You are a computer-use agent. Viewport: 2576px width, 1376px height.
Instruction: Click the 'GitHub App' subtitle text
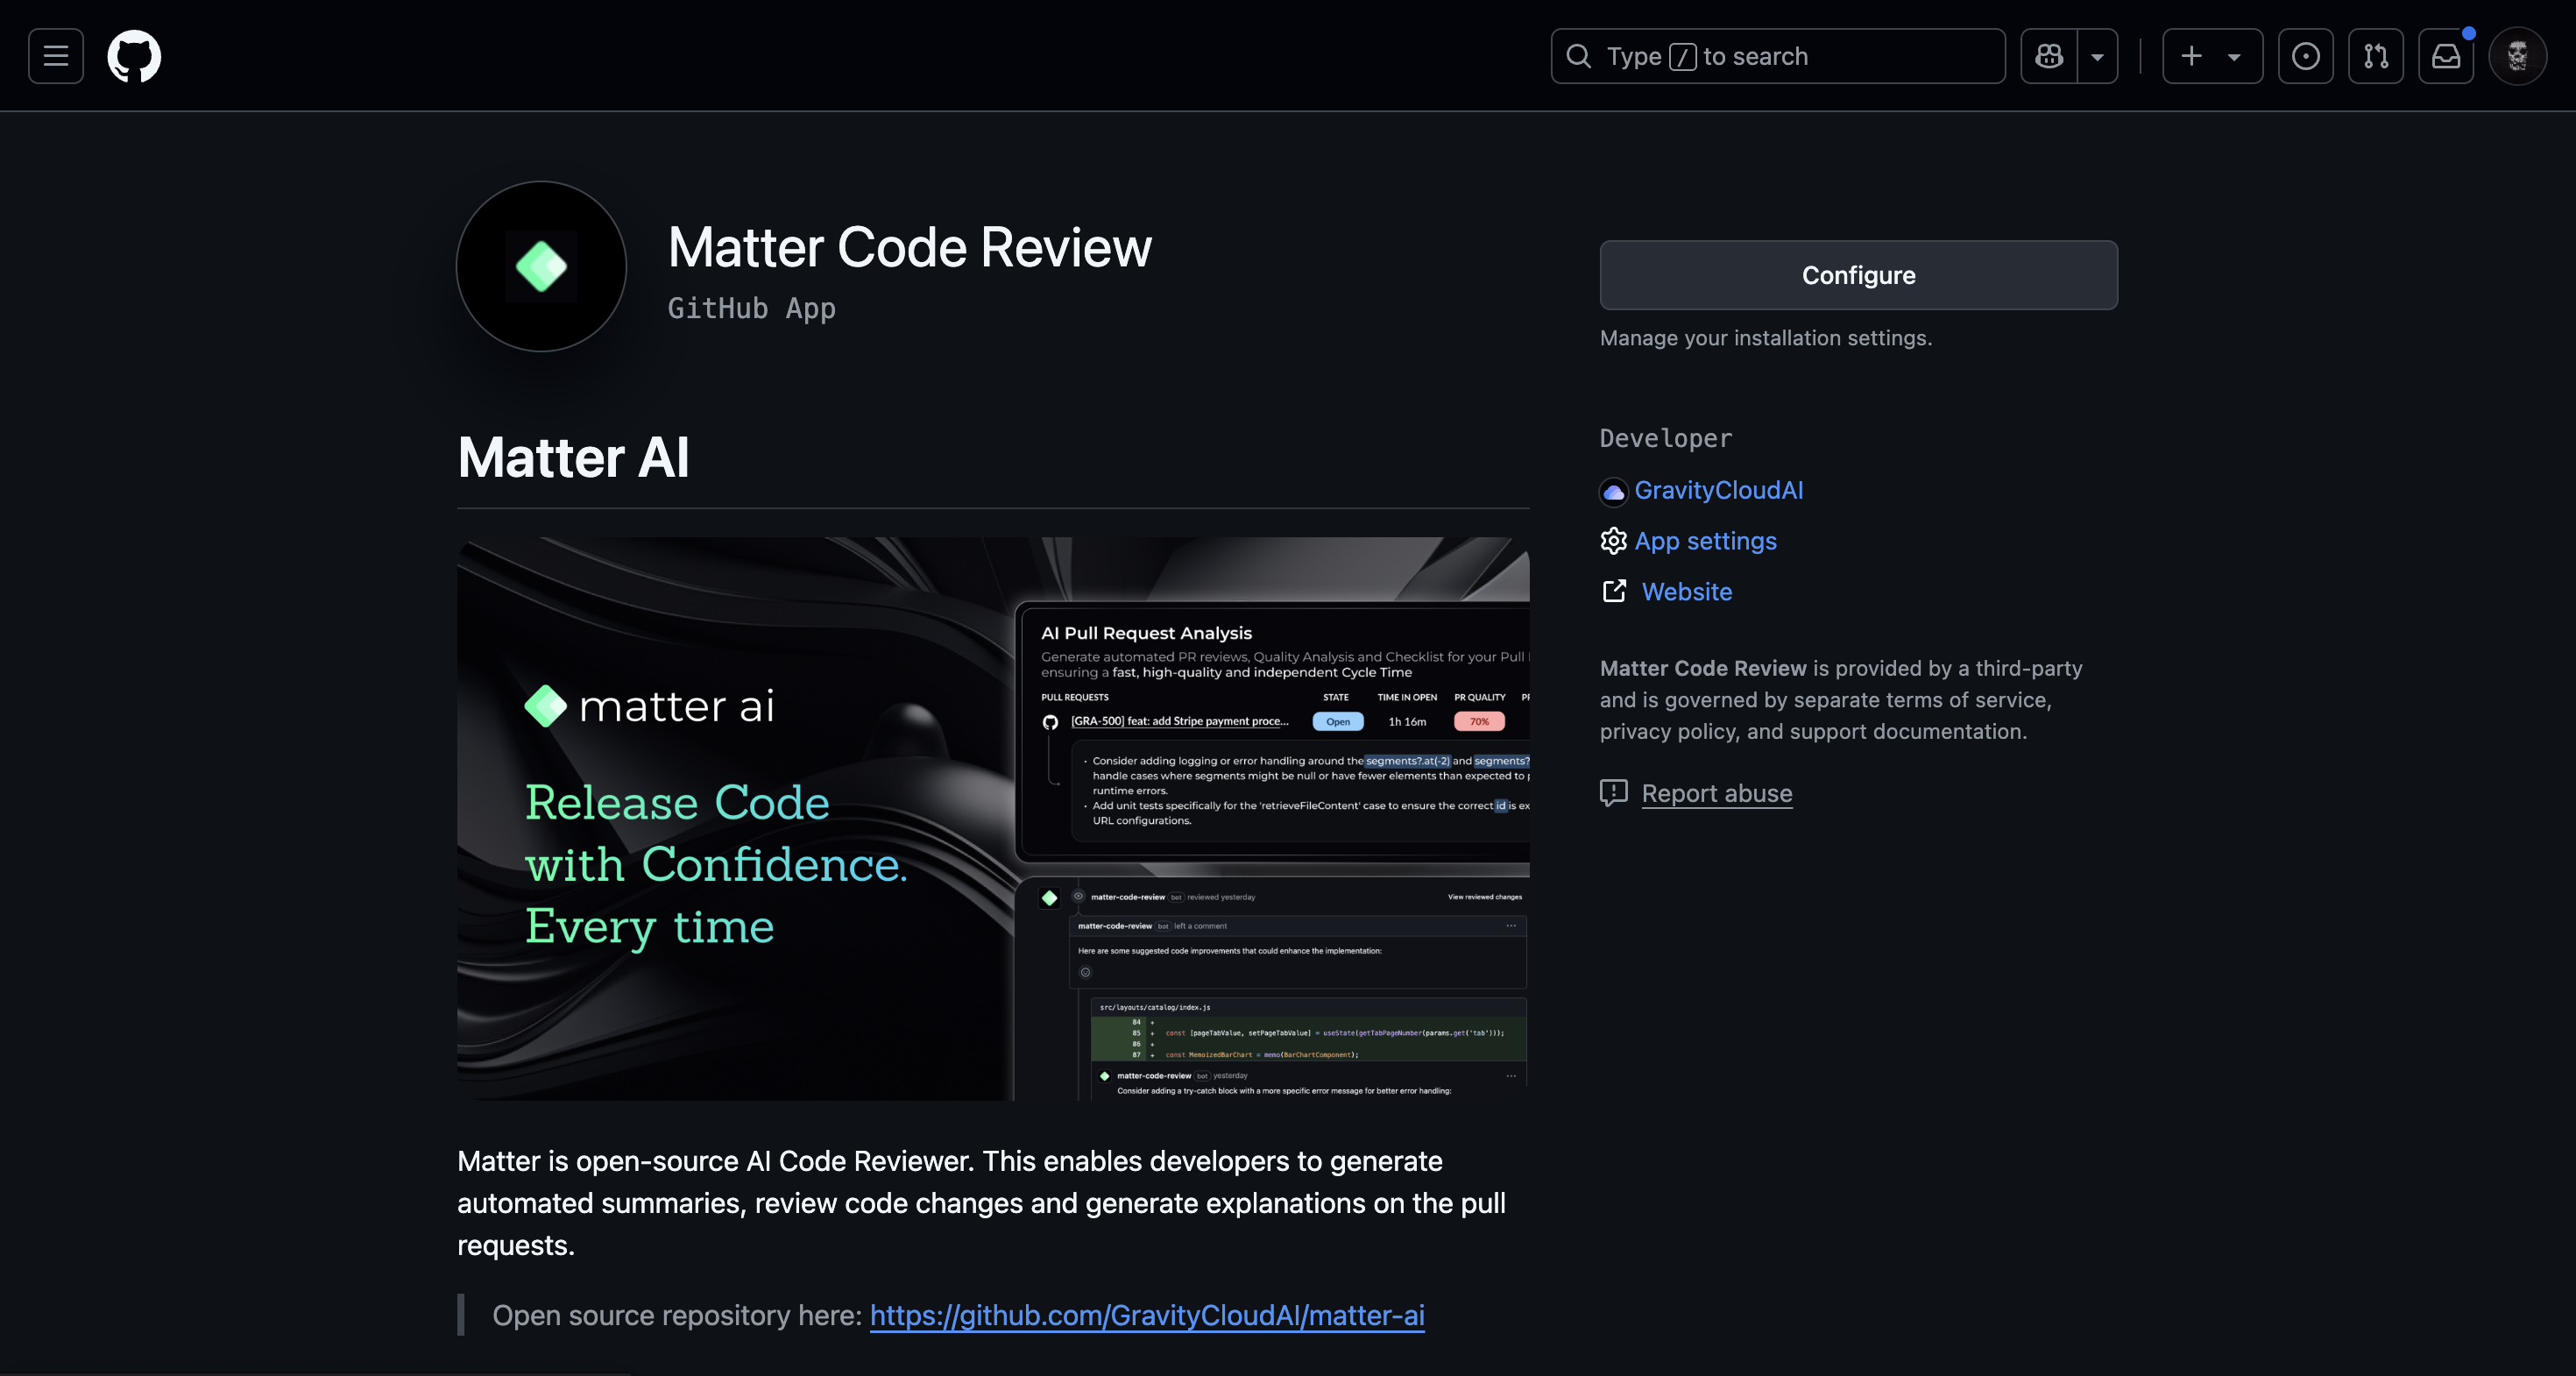(751, 308)
